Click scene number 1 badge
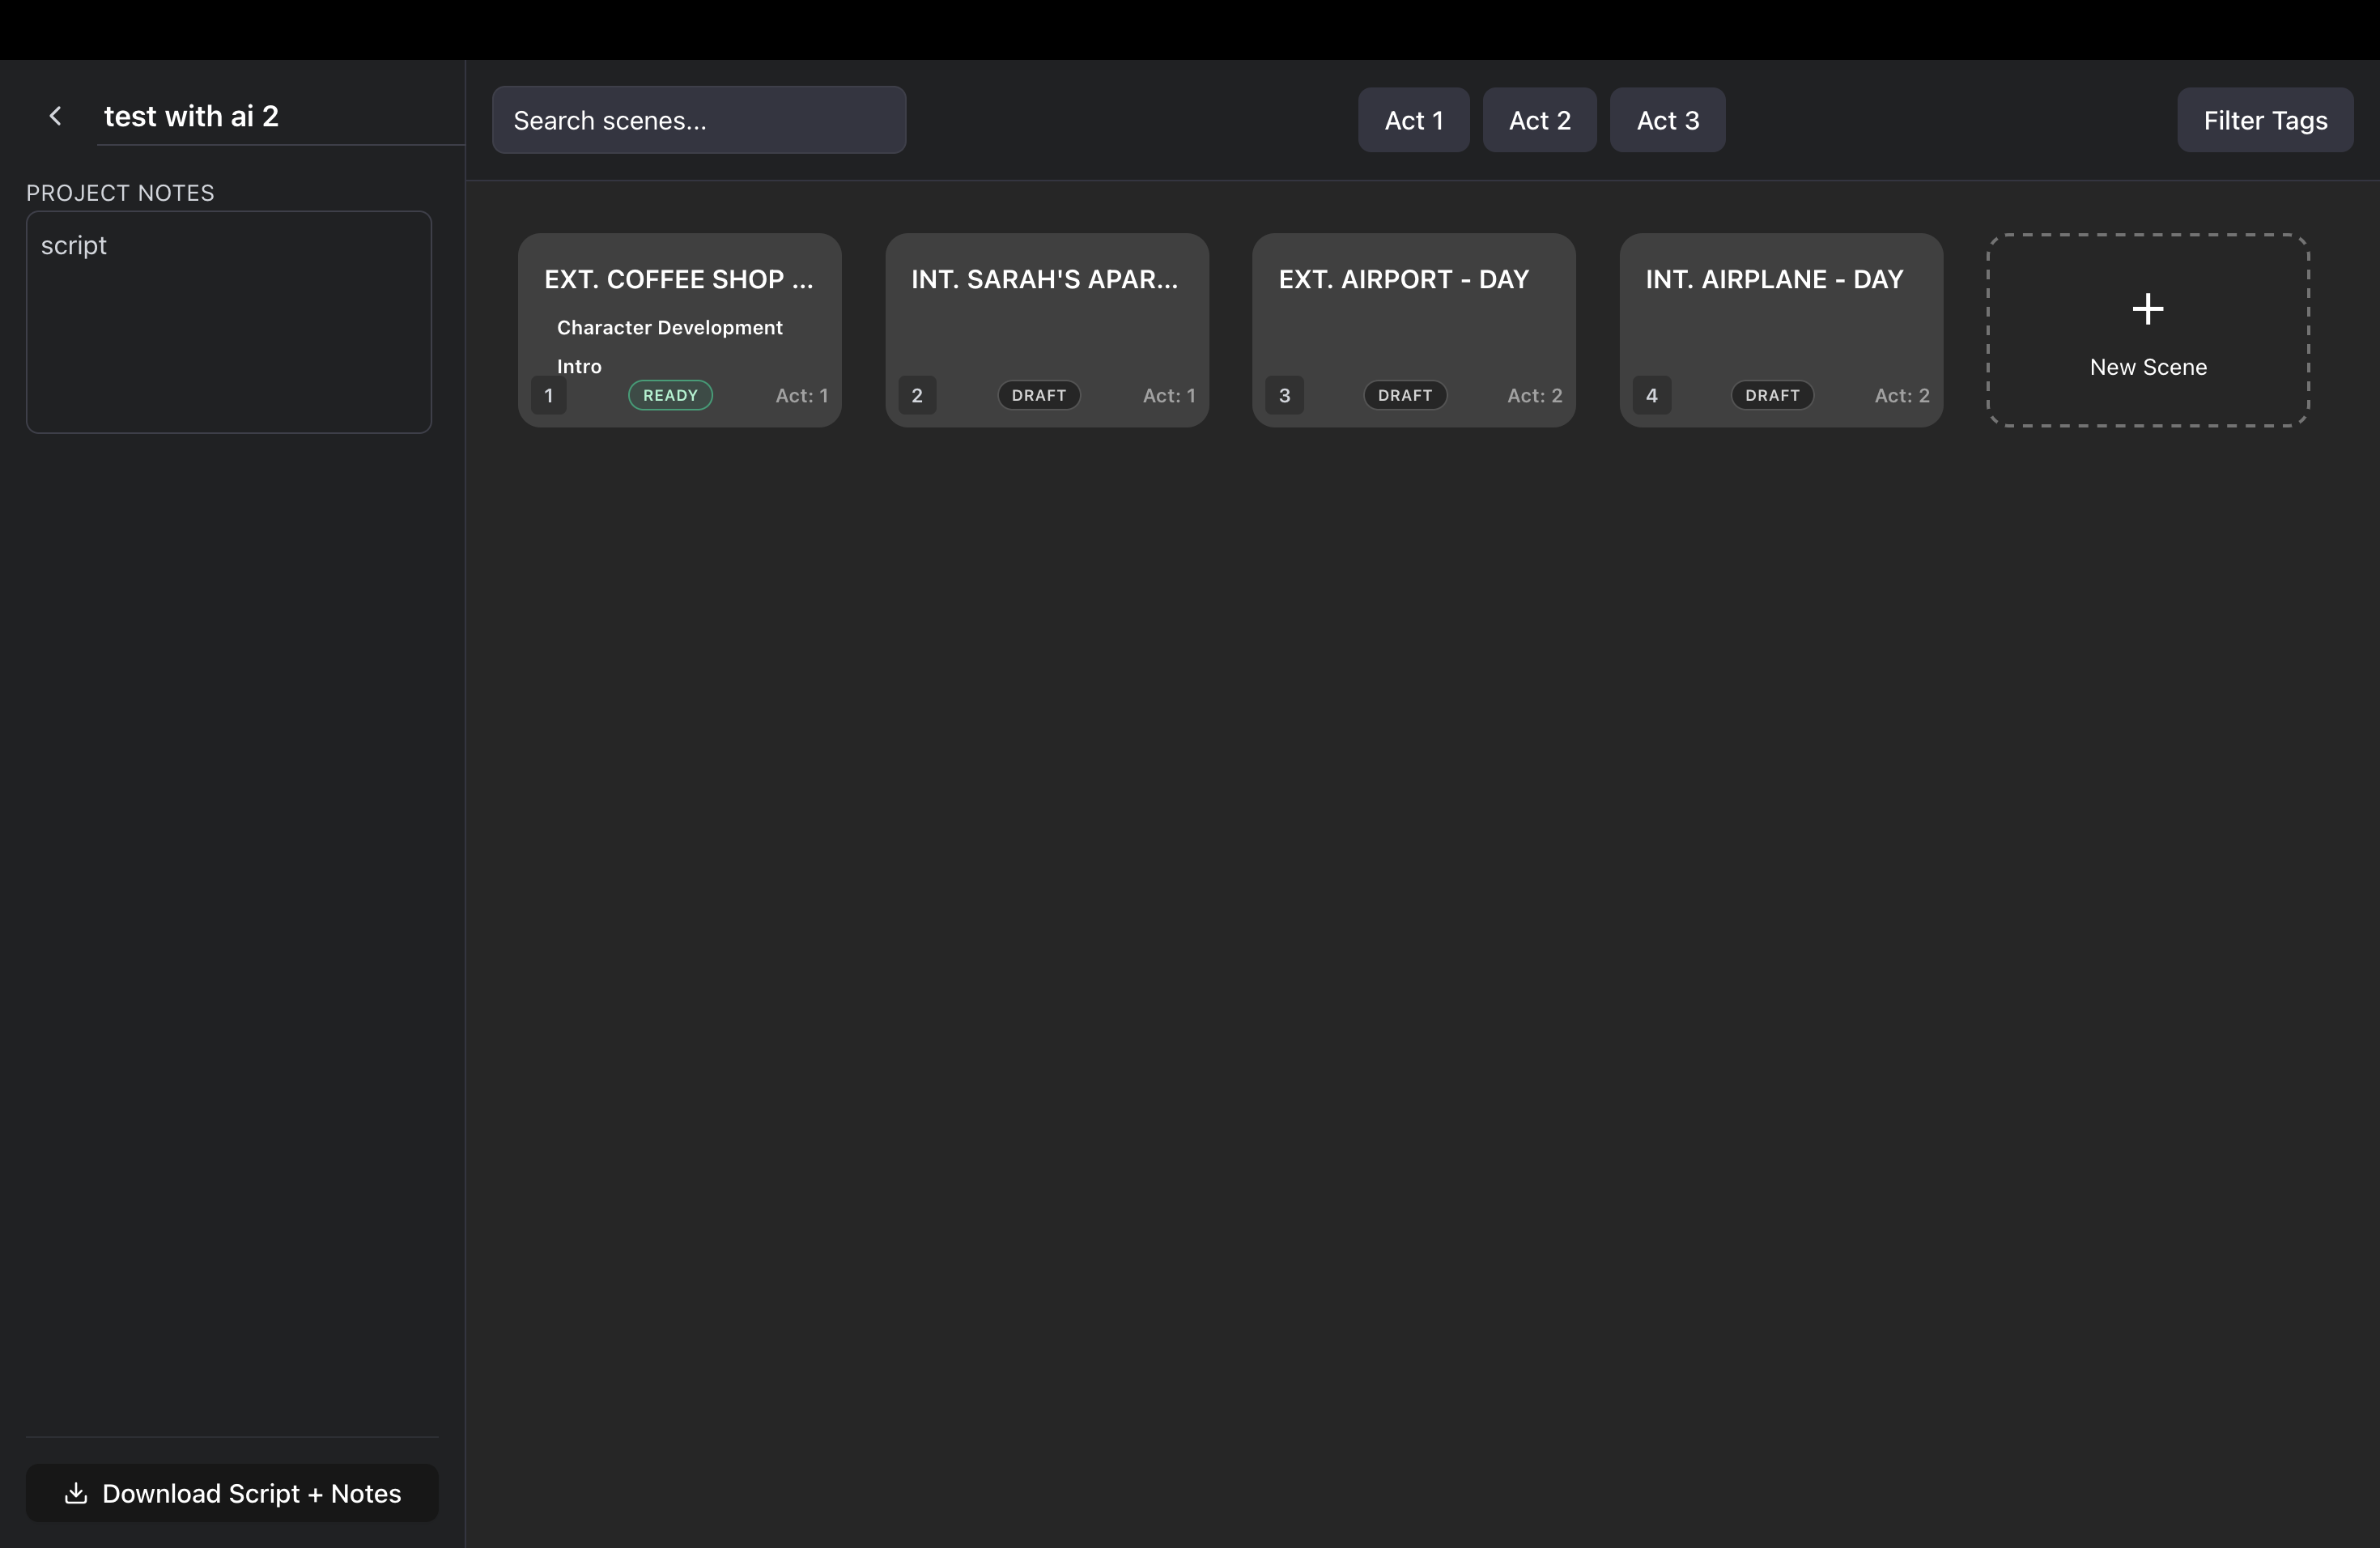Screen dimensions: 2380x1548 [548, 395]
